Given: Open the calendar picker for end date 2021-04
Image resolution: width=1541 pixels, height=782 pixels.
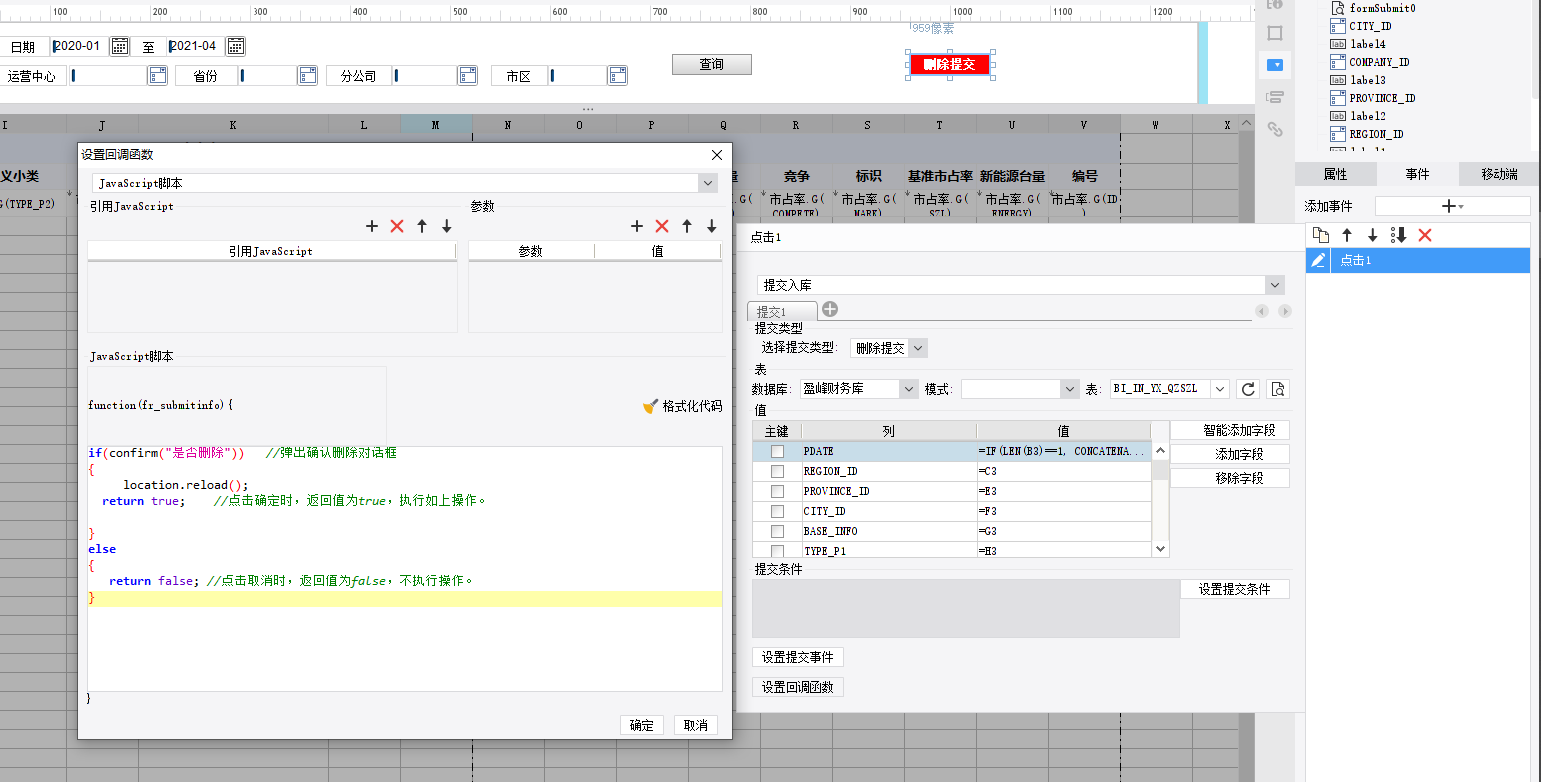Looking at the screenshot, I should point(236,46).
